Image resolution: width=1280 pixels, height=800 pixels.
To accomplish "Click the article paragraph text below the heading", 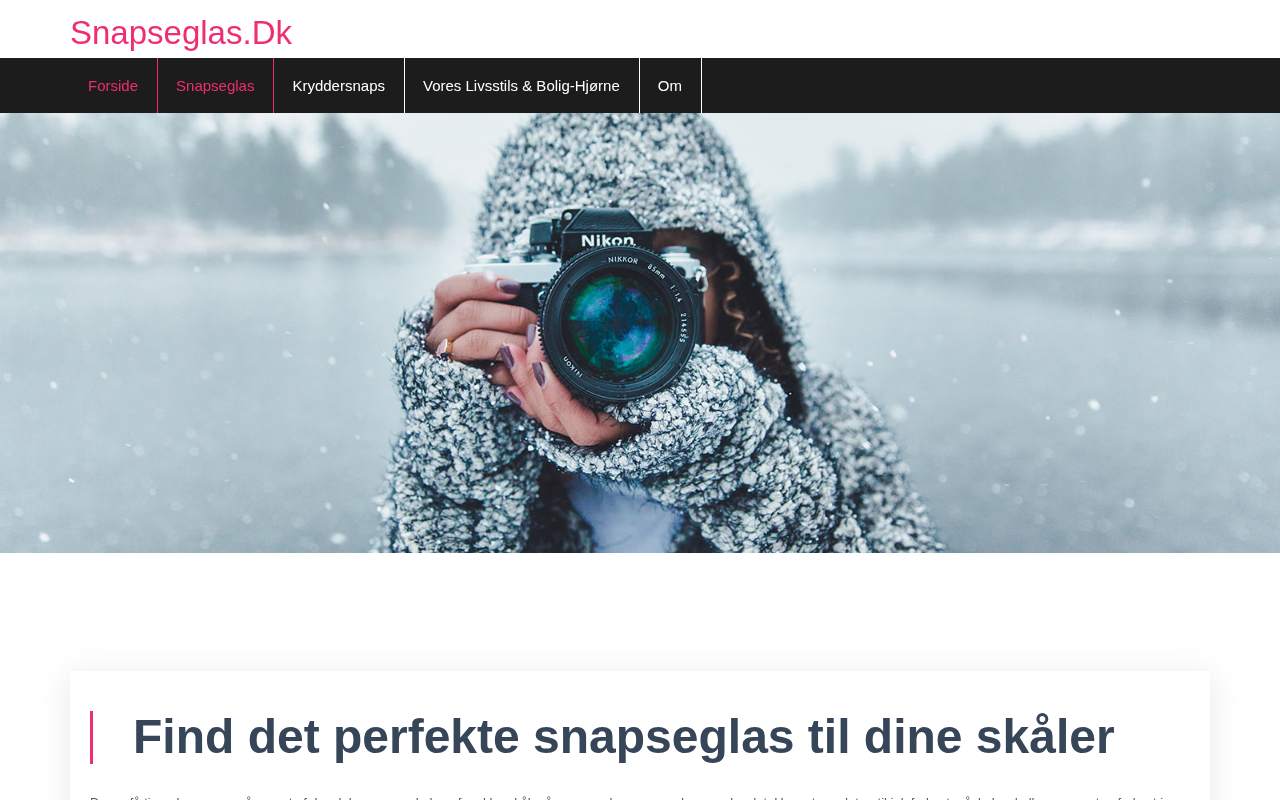I will [x=640, y=797].
